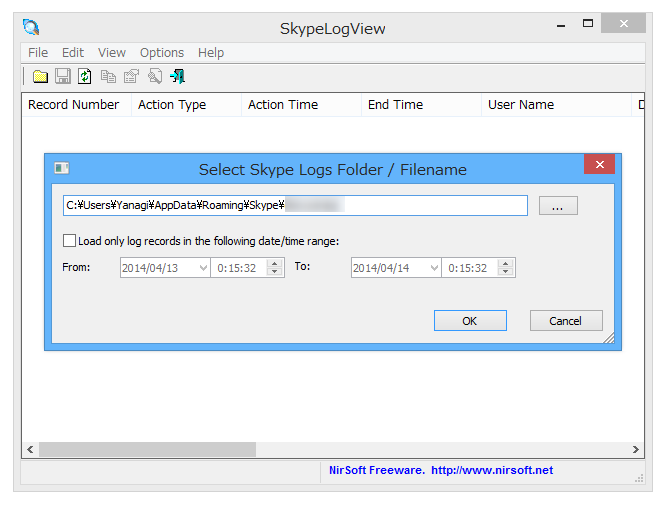Image resolution: width=670 pixels, height=511 pixels.
Task: Click the scrollbar left arrow
Action: pos(30,449)
